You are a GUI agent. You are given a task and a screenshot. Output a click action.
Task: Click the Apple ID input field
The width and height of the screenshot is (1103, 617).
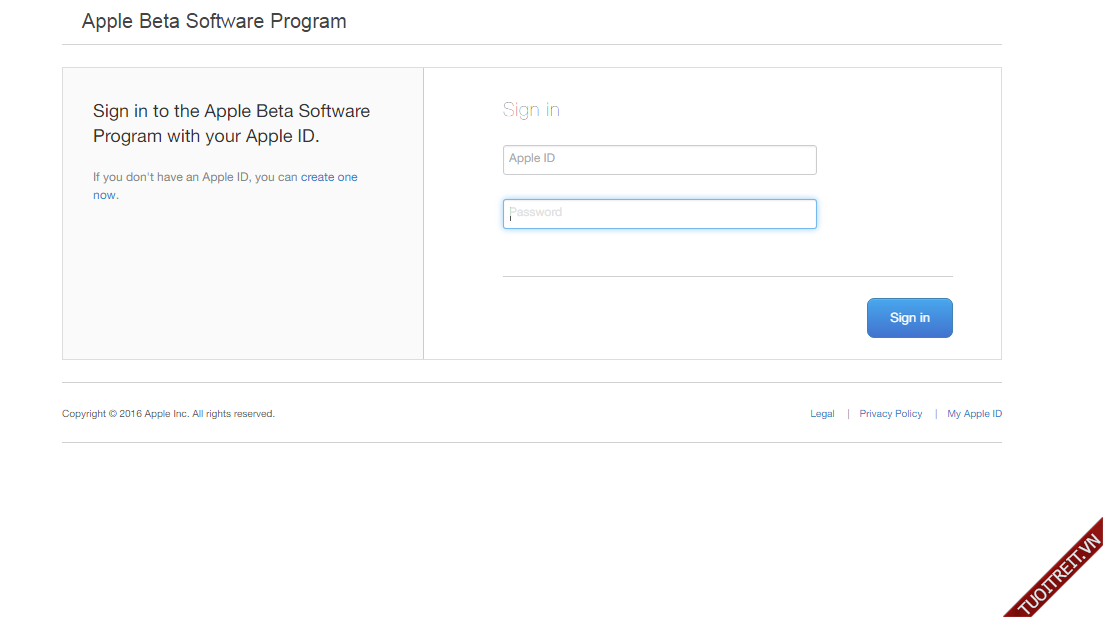[x=659, y=160]
